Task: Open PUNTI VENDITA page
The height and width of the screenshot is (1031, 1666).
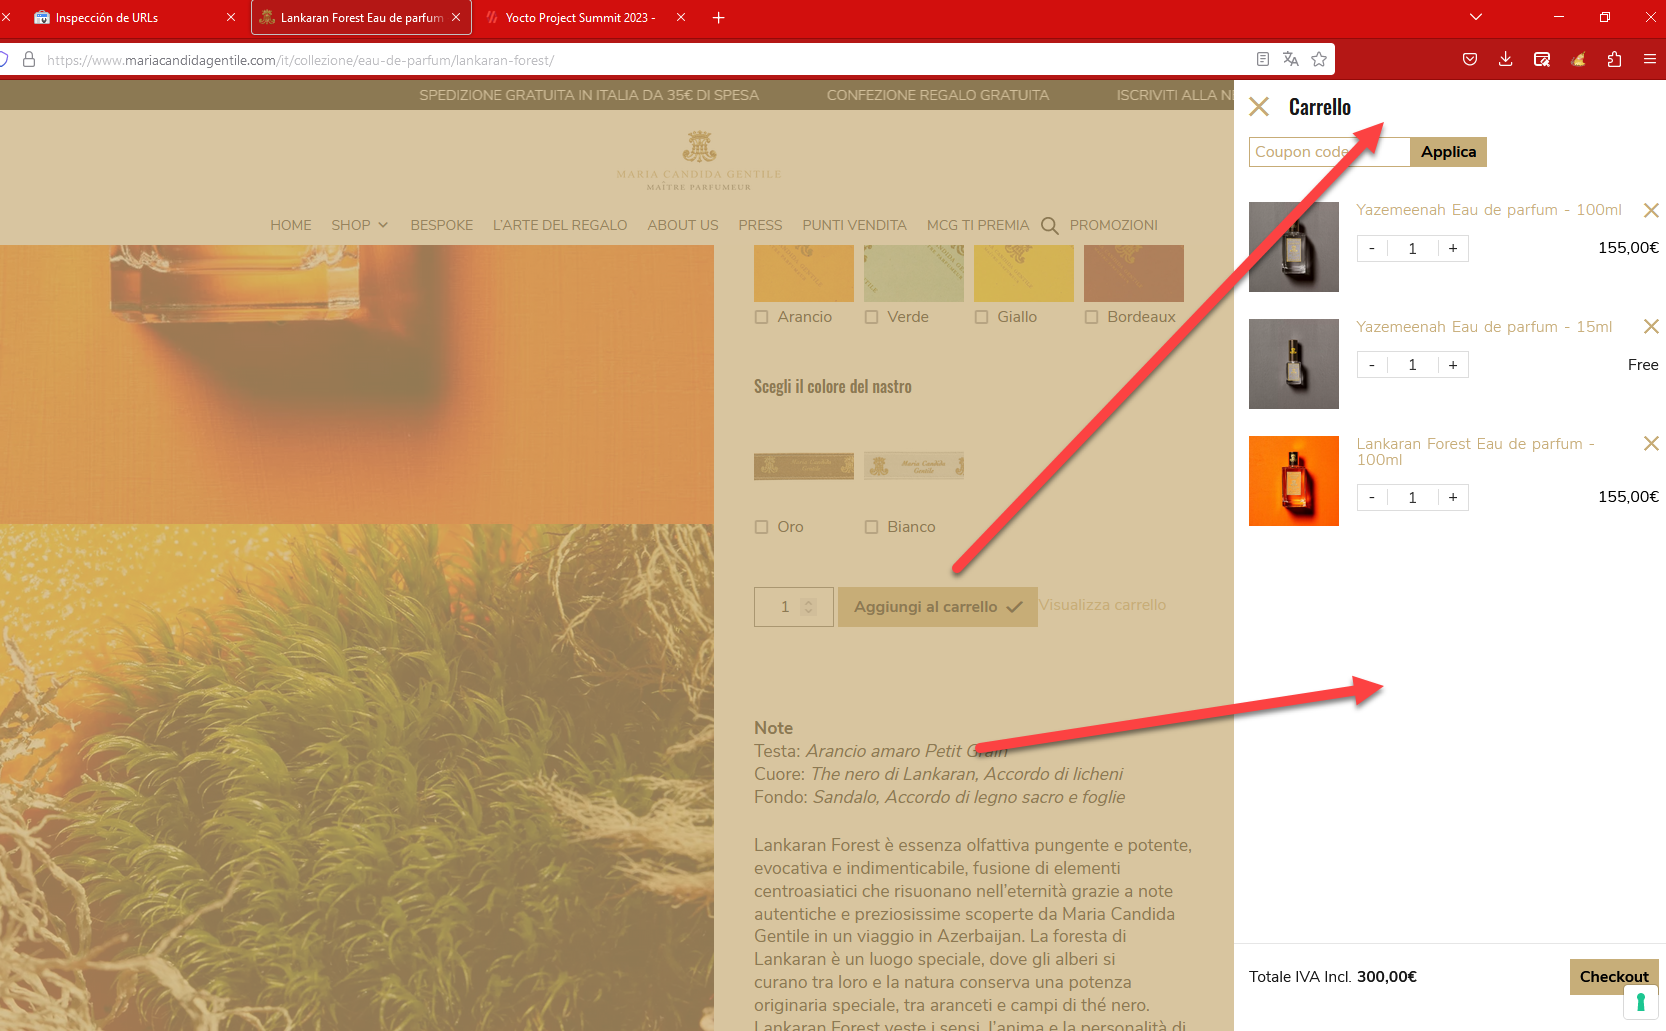Action: tap(855, 226)
